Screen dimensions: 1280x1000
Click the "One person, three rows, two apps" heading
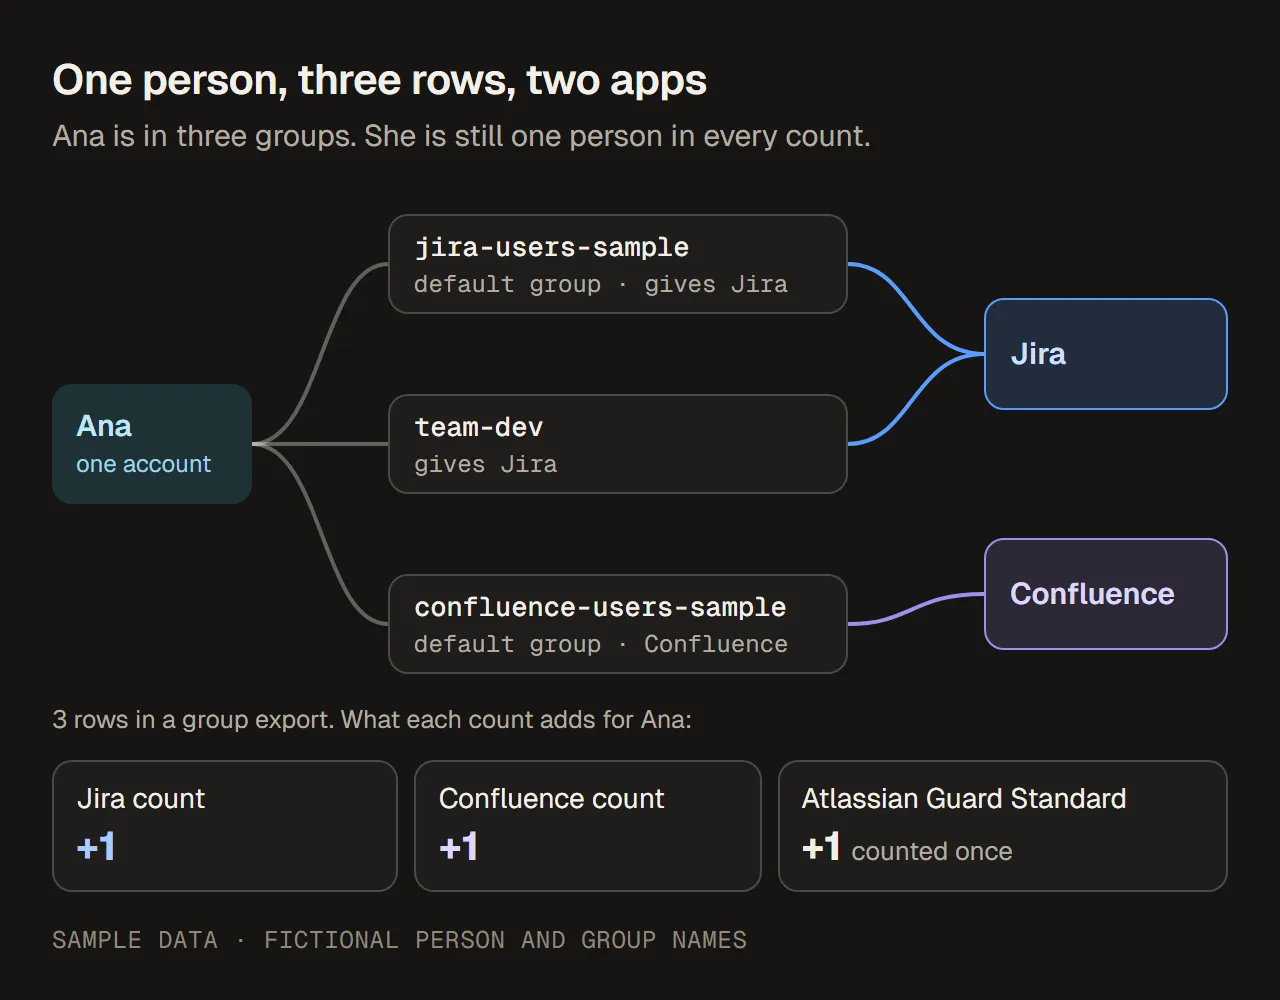tap(380, 81)
